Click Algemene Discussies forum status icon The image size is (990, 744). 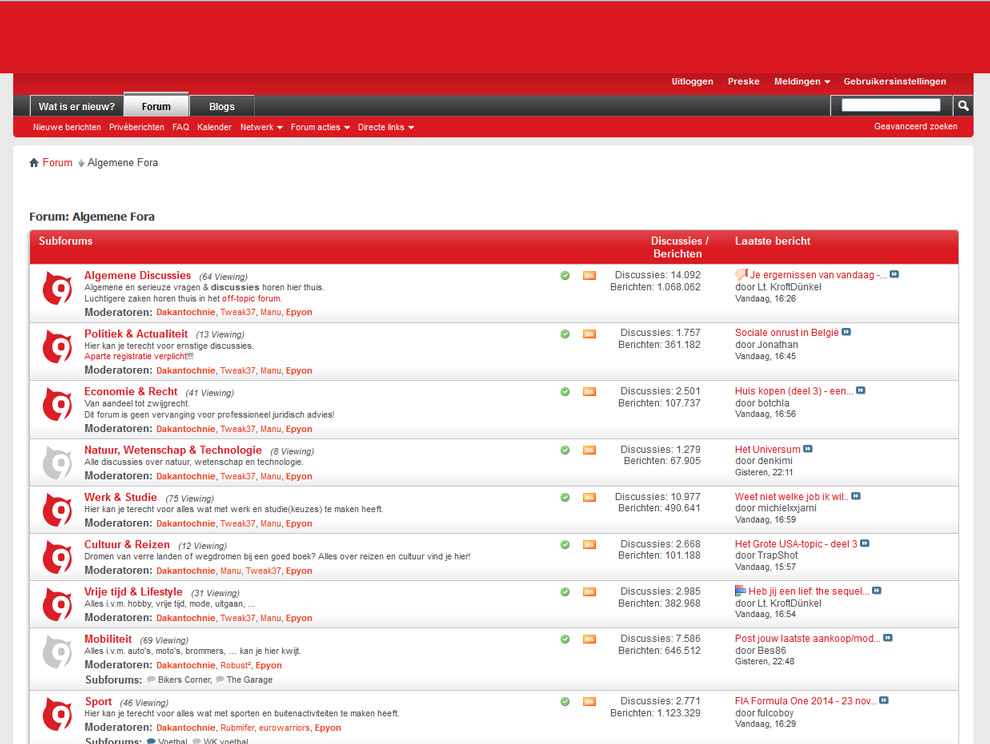tap(57, 288)
